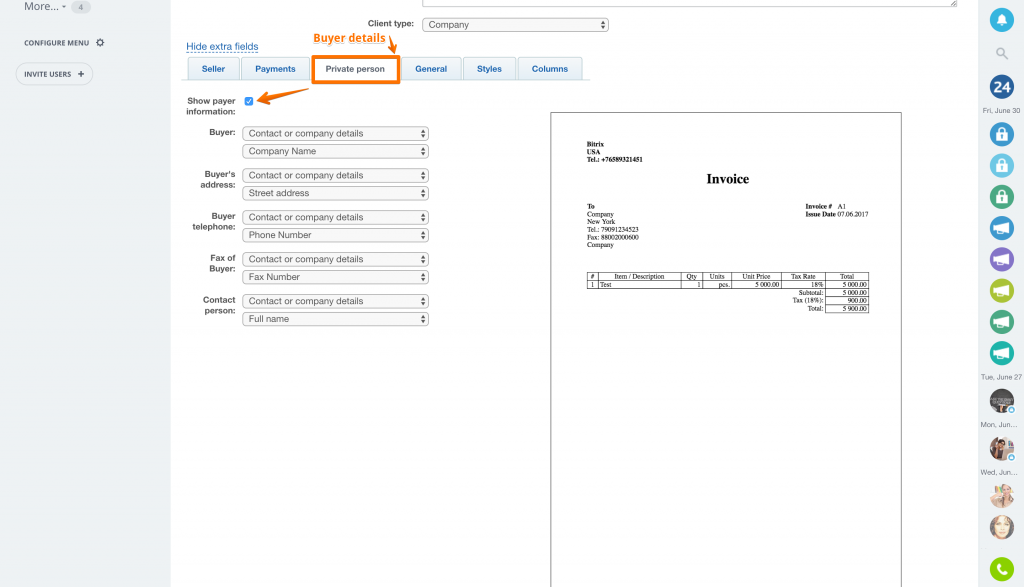Open the Styles tab
1024x587 pixels.
[489, 69]
